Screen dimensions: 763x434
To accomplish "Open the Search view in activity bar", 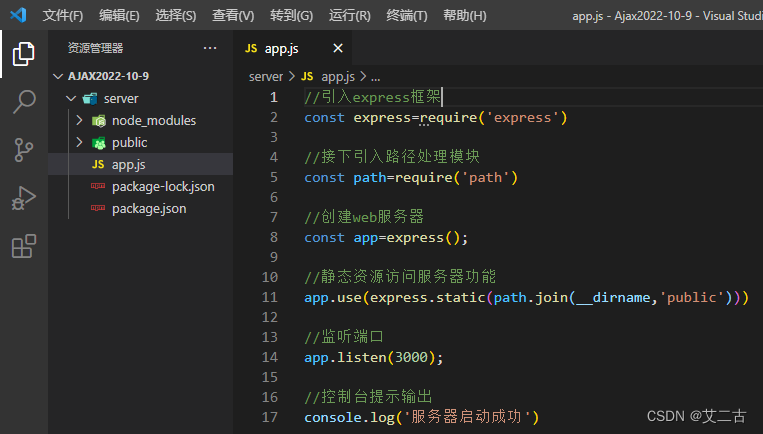I will coord(23,102).
